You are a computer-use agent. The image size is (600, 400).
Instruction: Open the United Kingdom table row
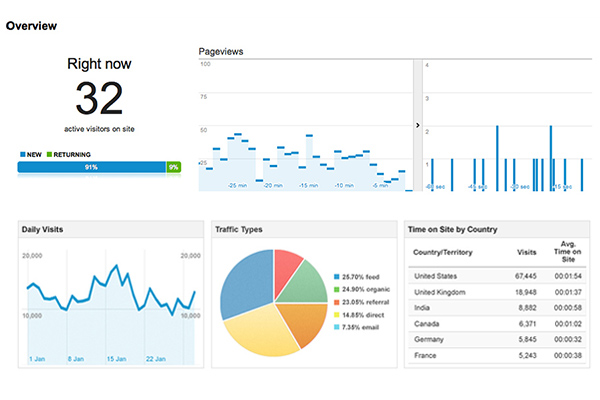[492, 293]
